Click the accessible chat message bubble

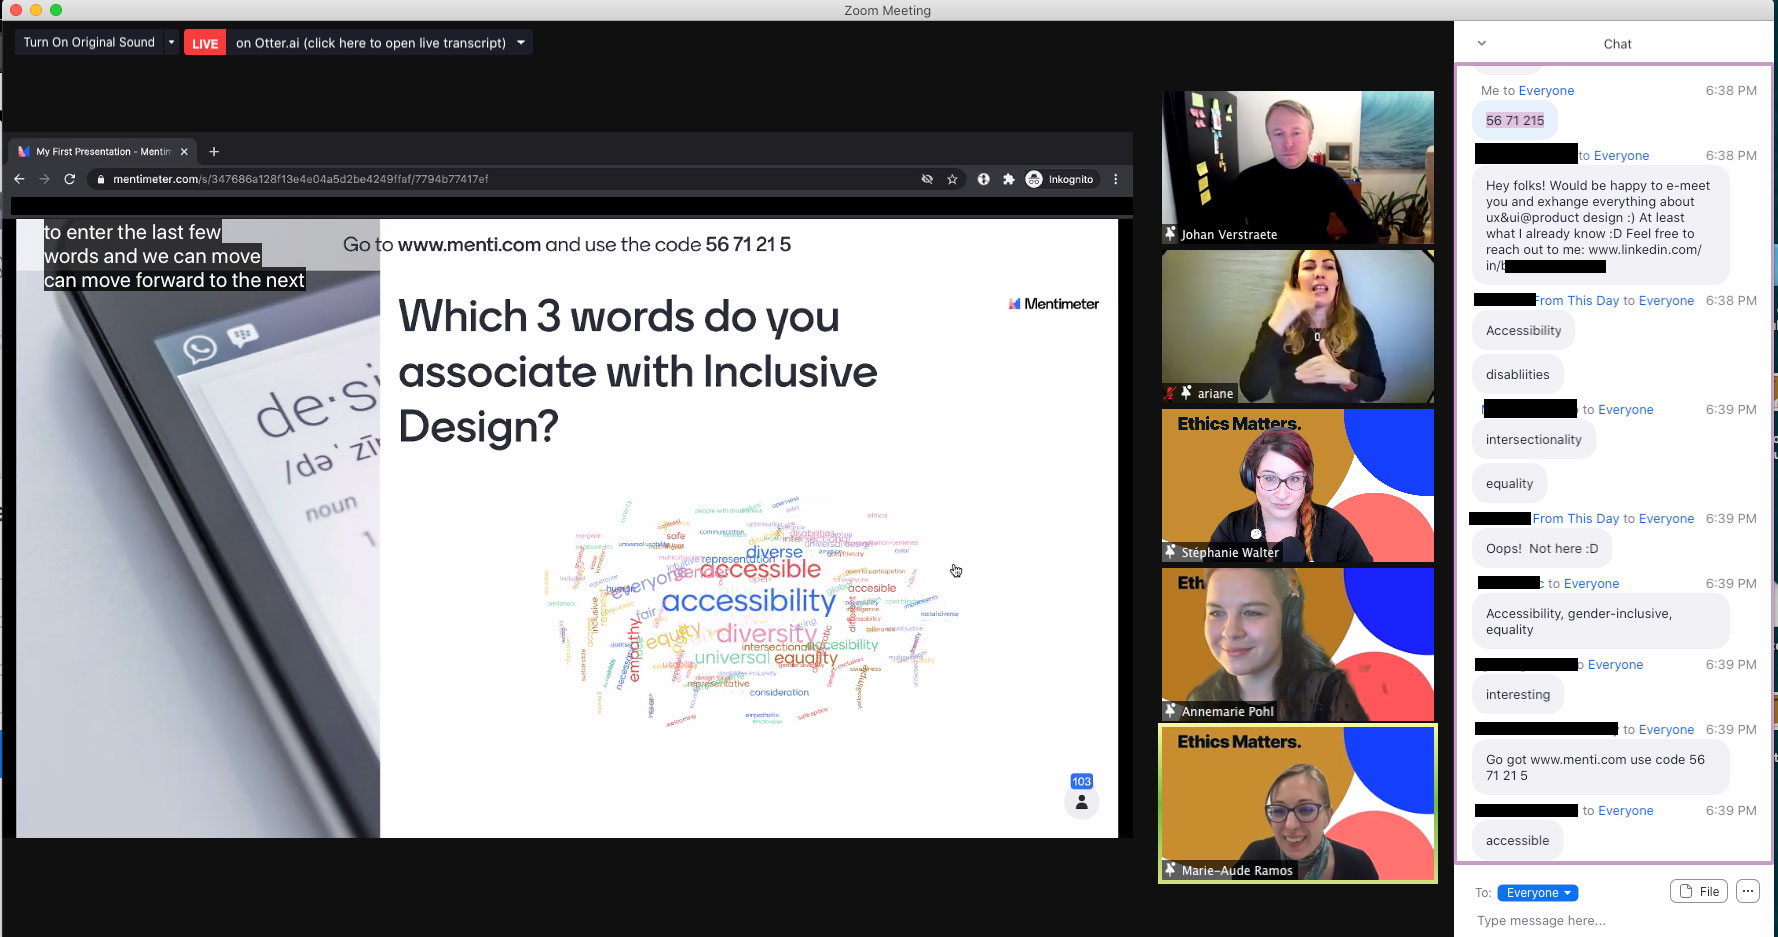[1517, 841]
